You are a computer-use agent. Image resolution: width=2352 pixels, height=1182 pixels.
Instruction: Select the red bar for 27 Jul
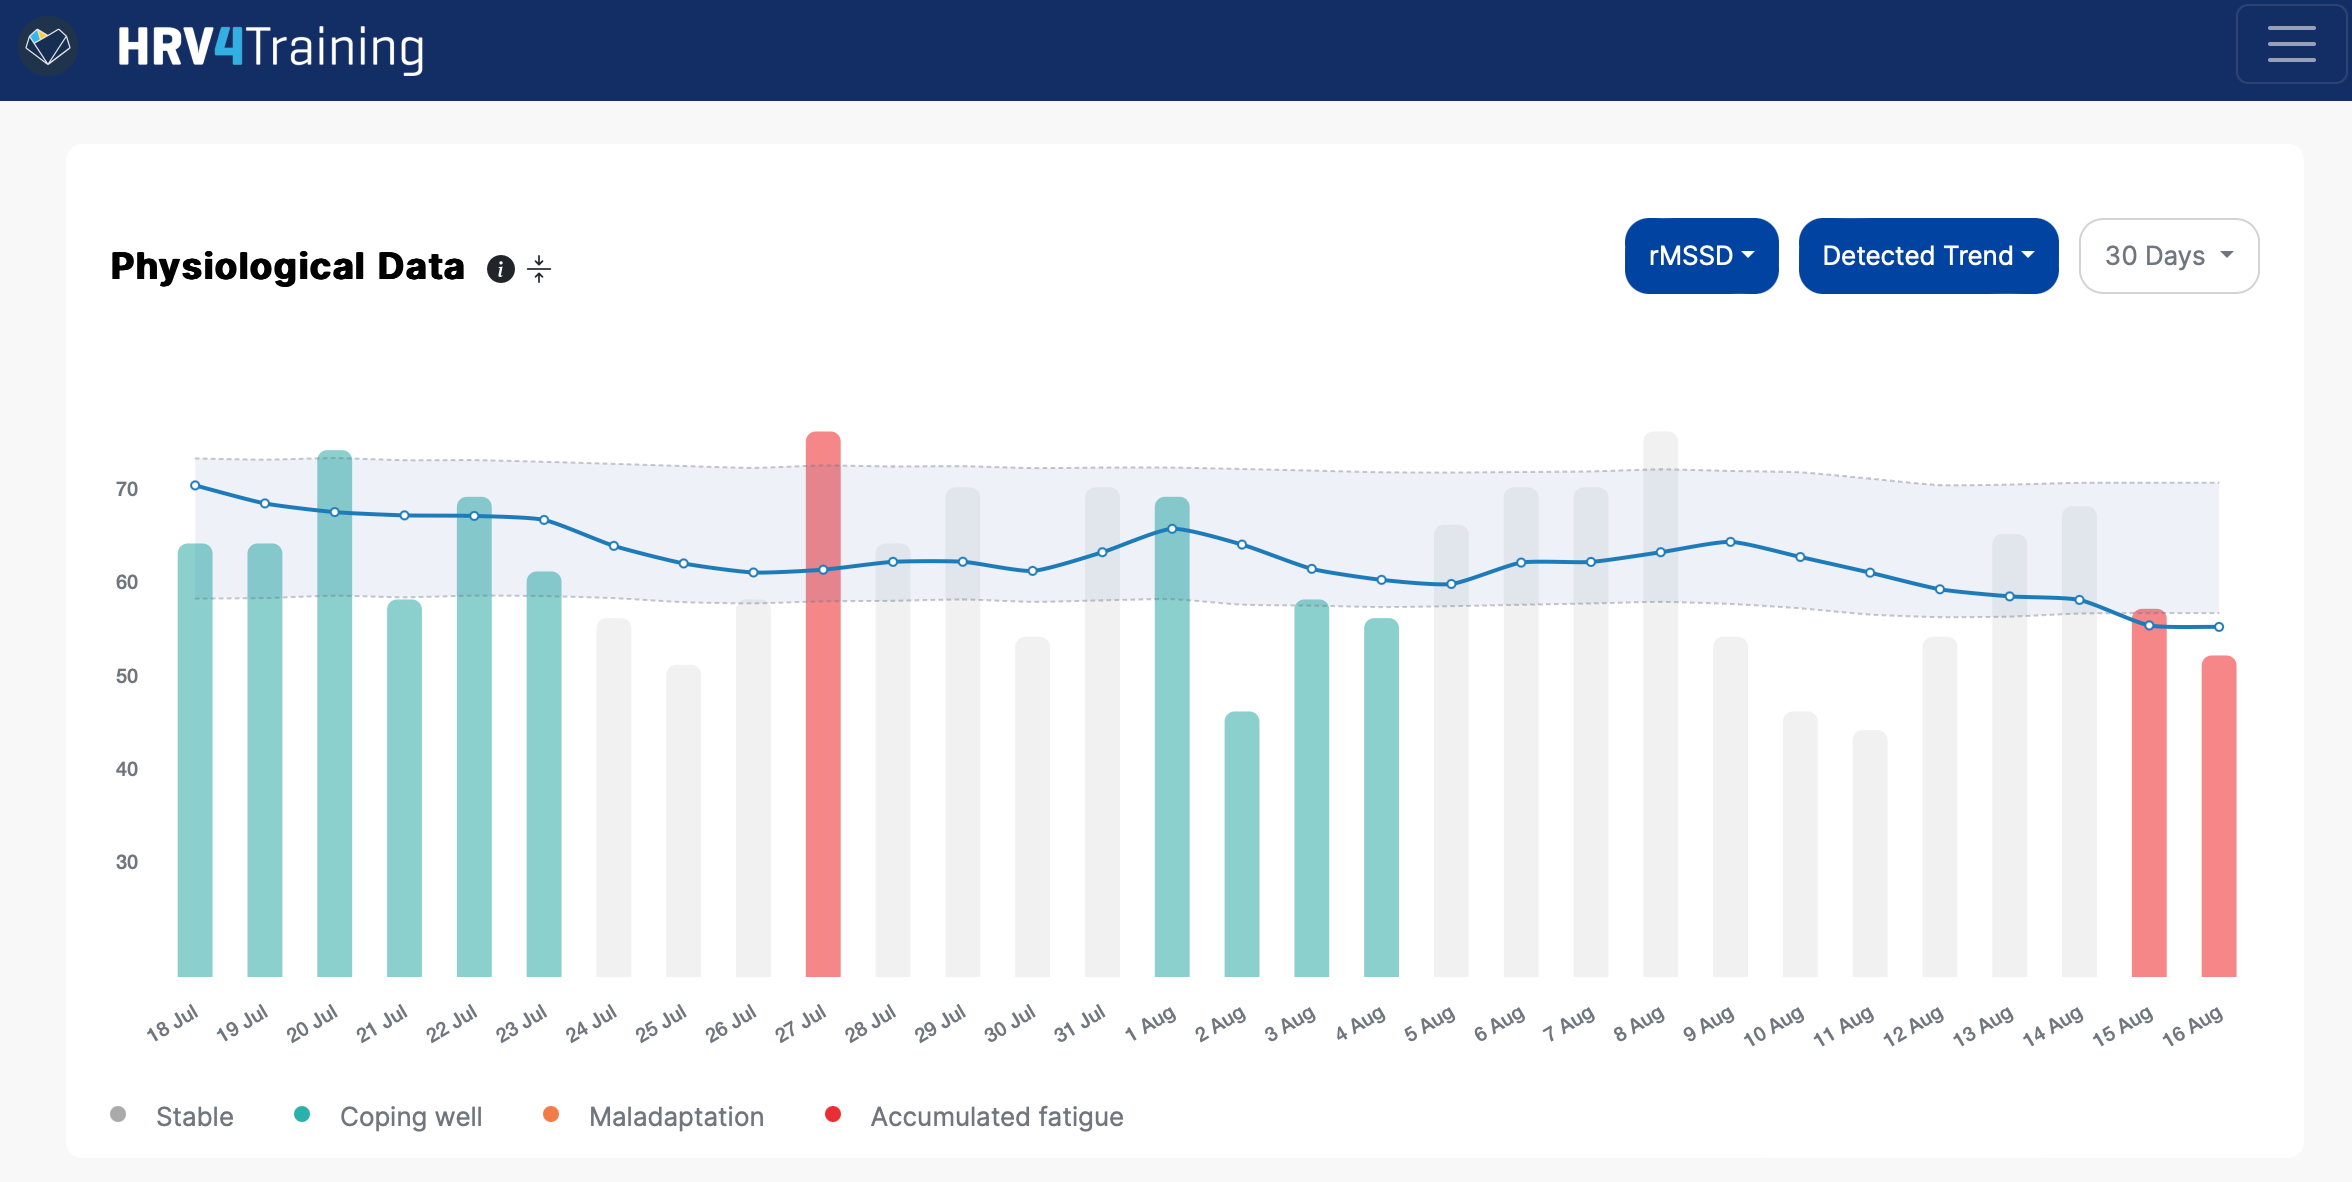pyautogui.click(x=823, y=760)
